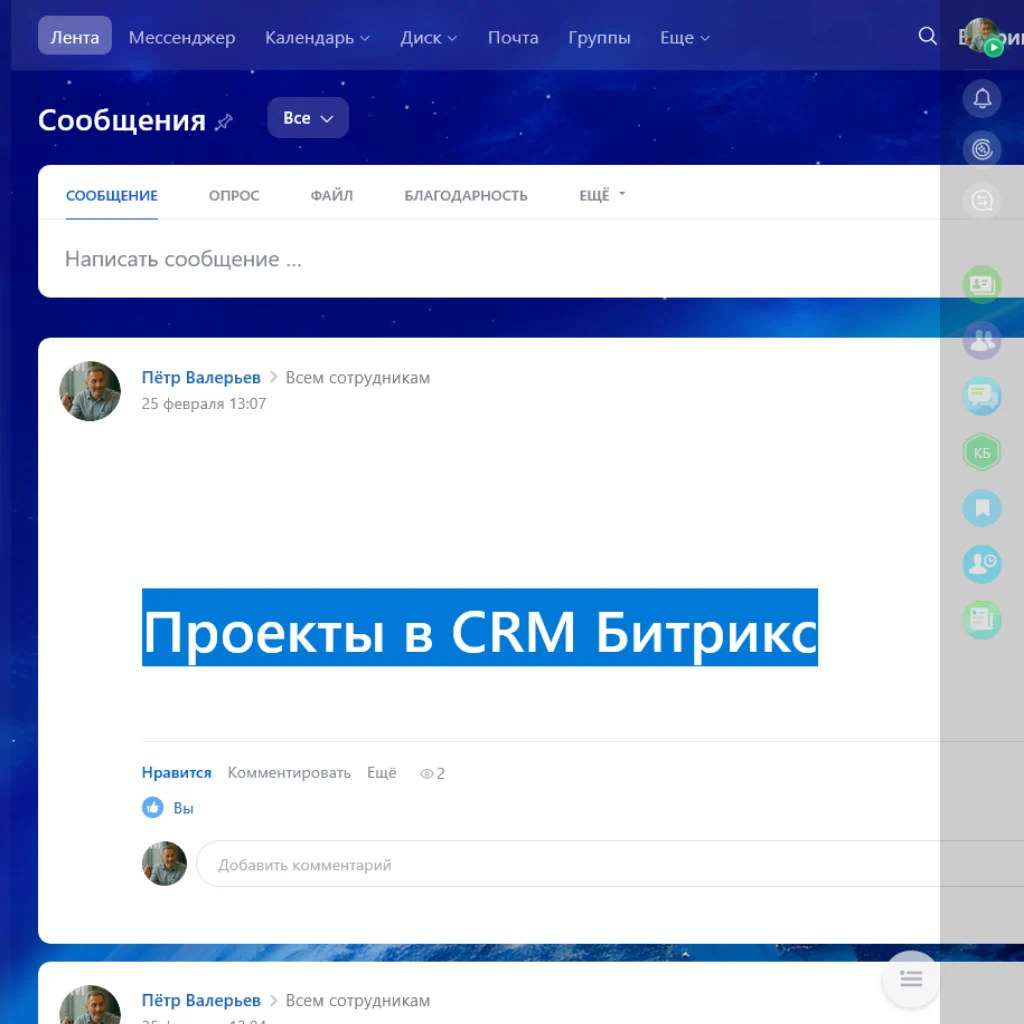
Task: Pin the Сообщения page with the pin icon
Action: coord(224,122)
